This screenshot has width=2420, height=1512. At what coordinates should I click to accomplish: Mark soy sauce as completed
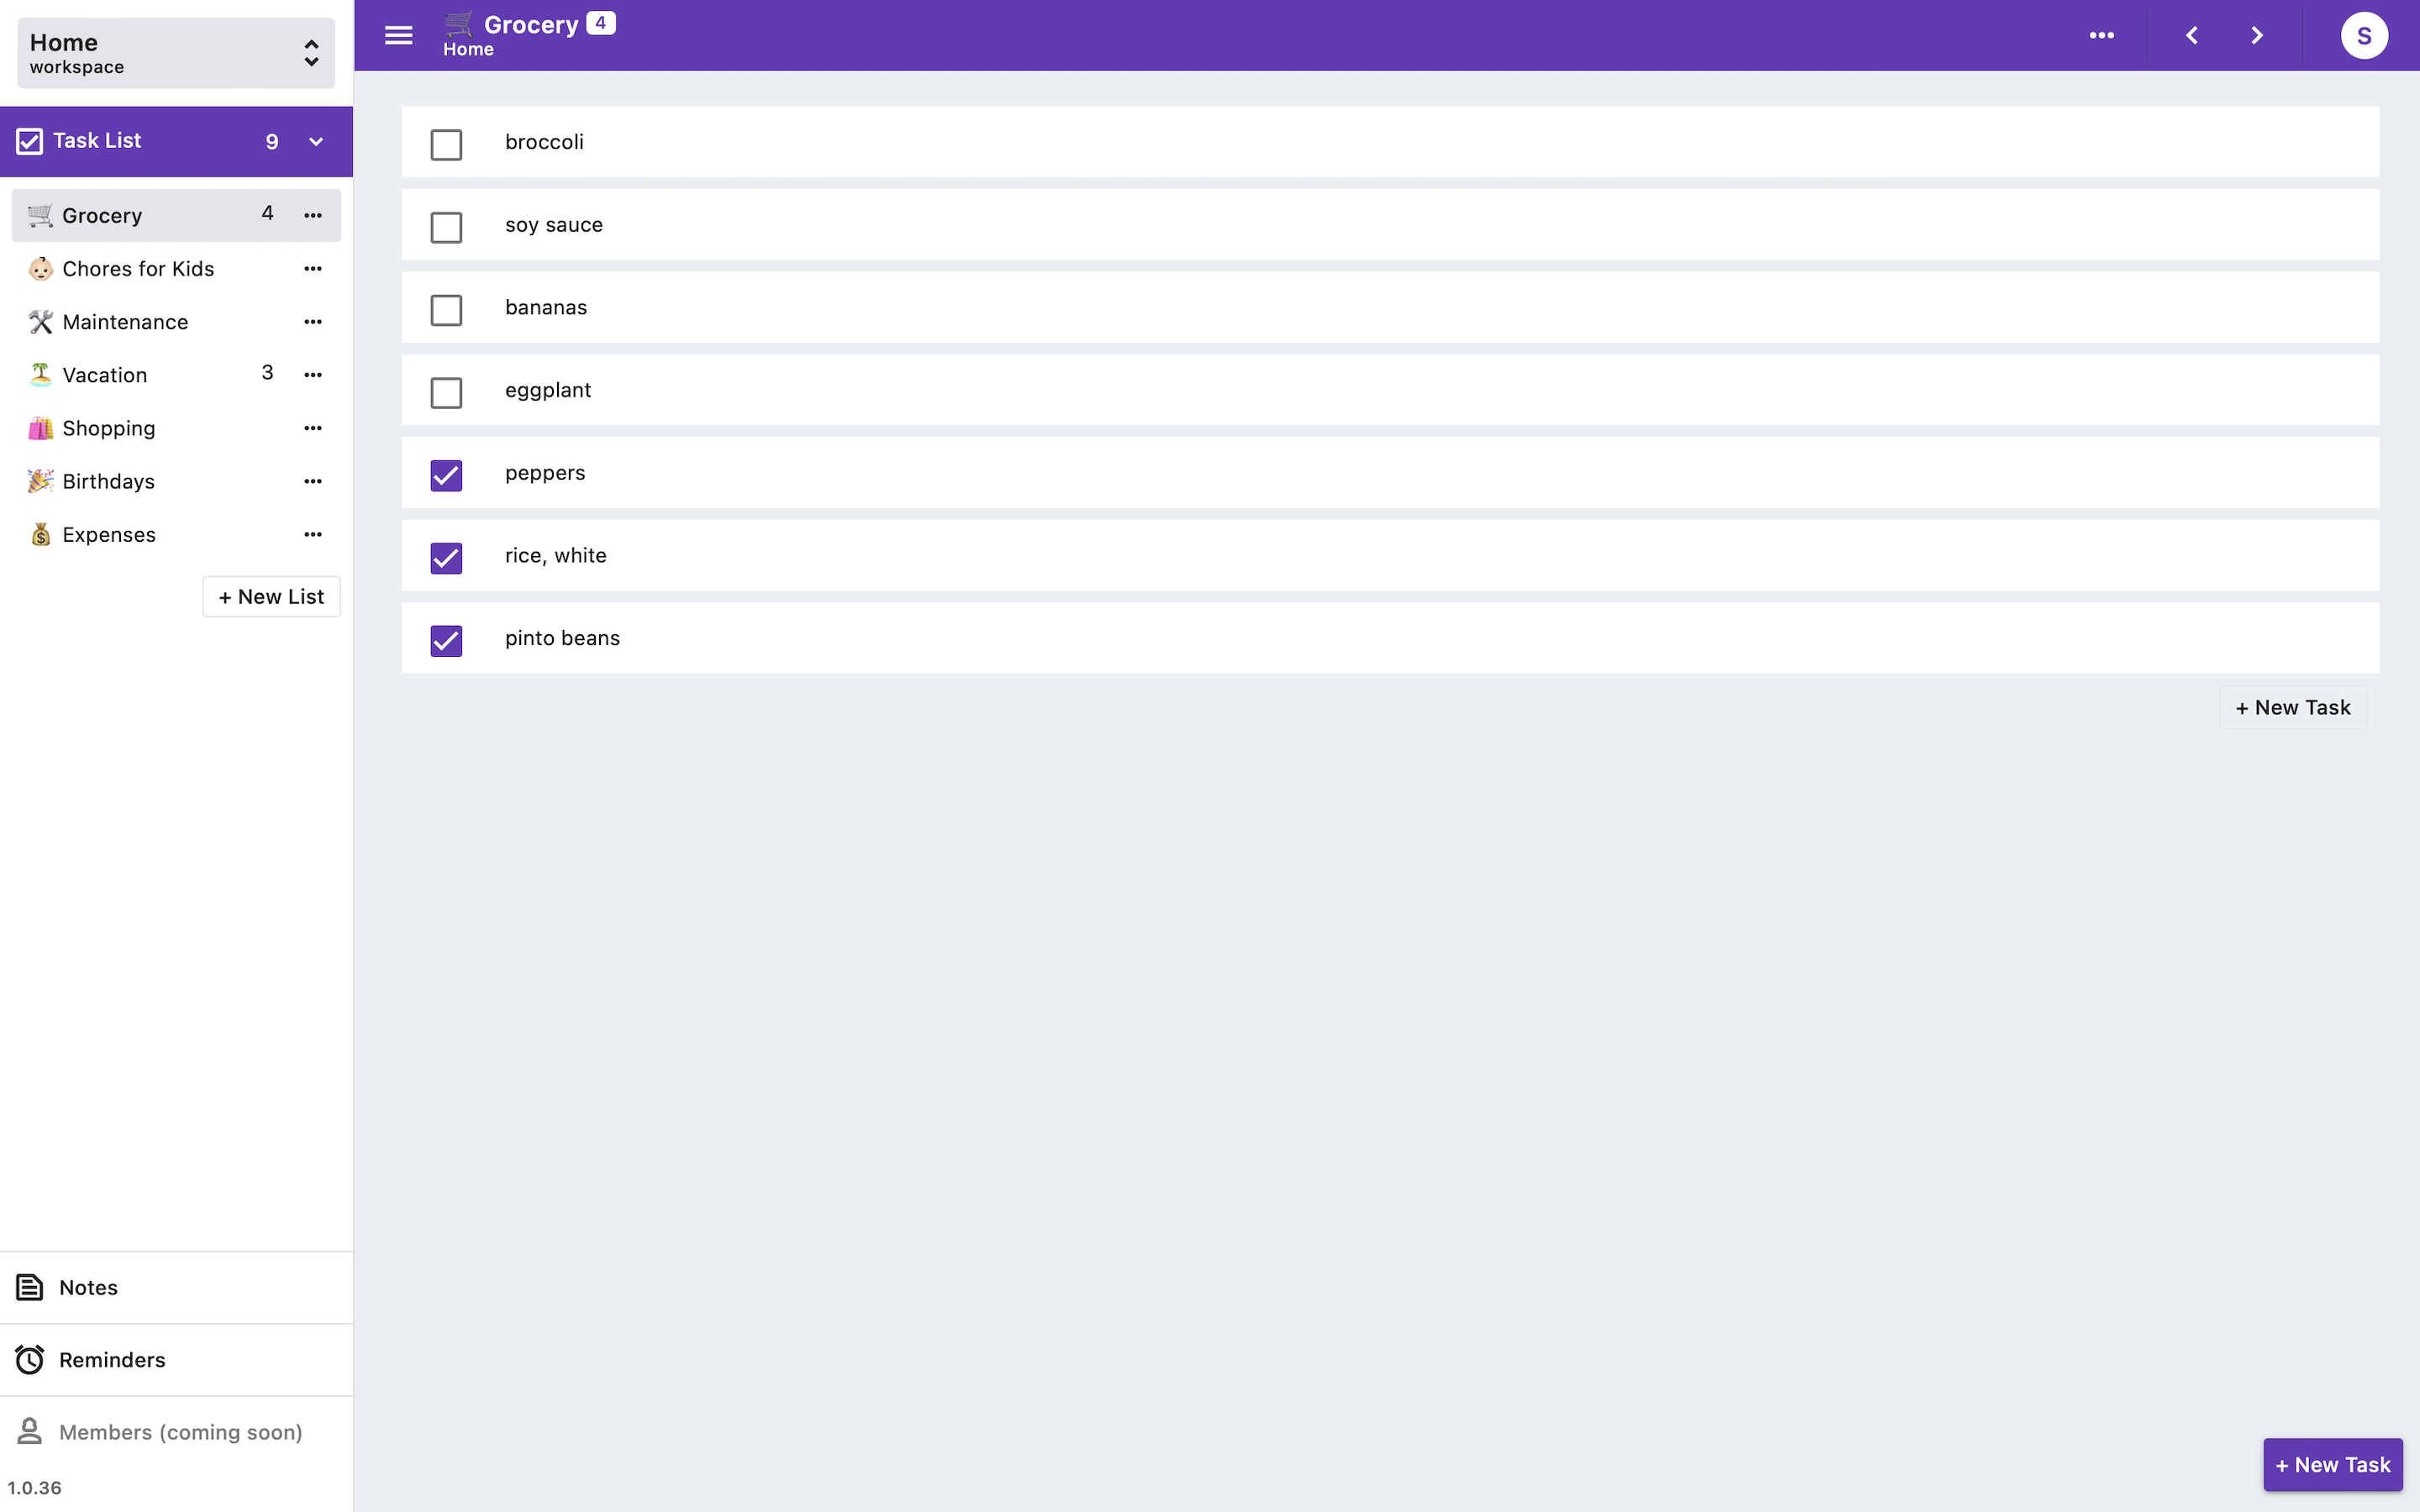pos(446,227)
